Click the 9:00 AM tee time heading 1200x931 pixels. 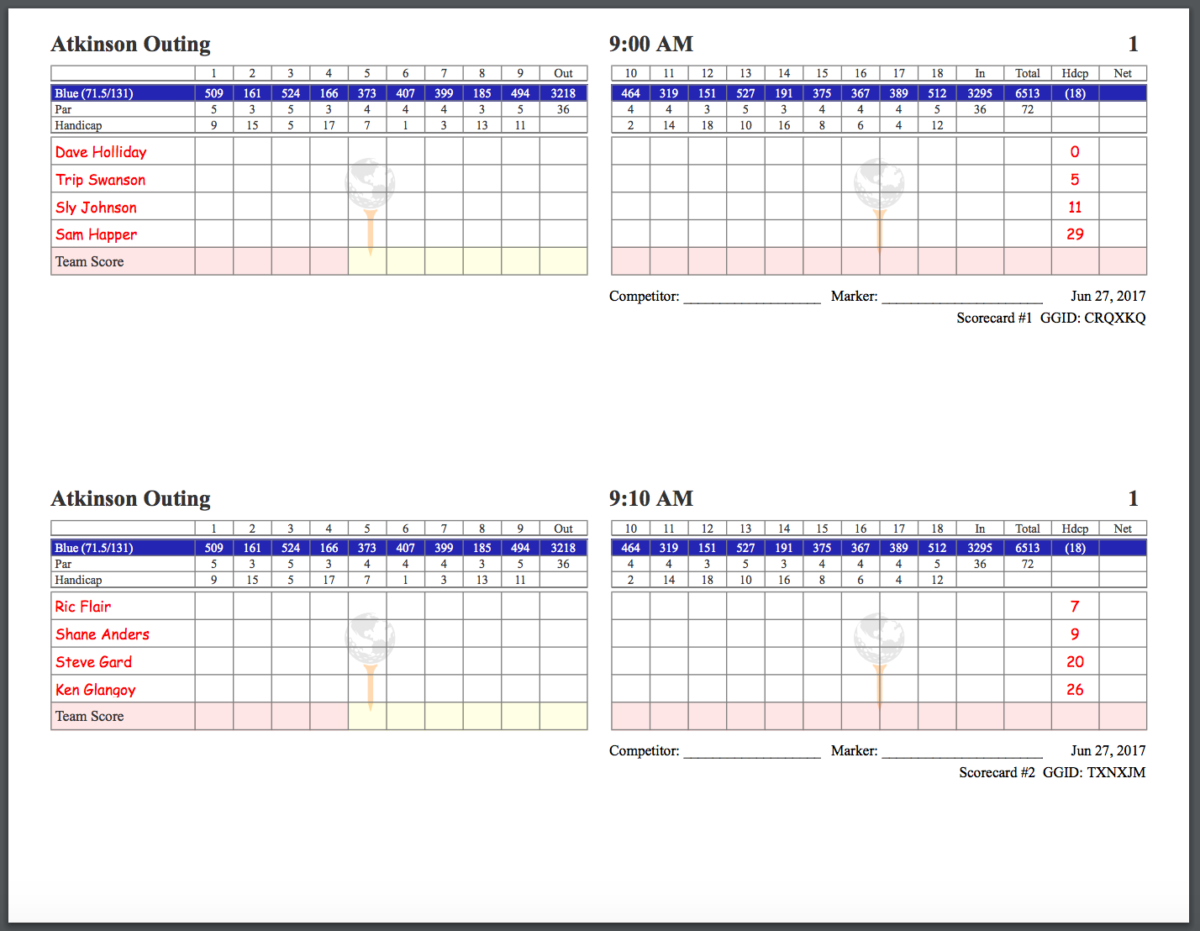[x=651, y=44]
